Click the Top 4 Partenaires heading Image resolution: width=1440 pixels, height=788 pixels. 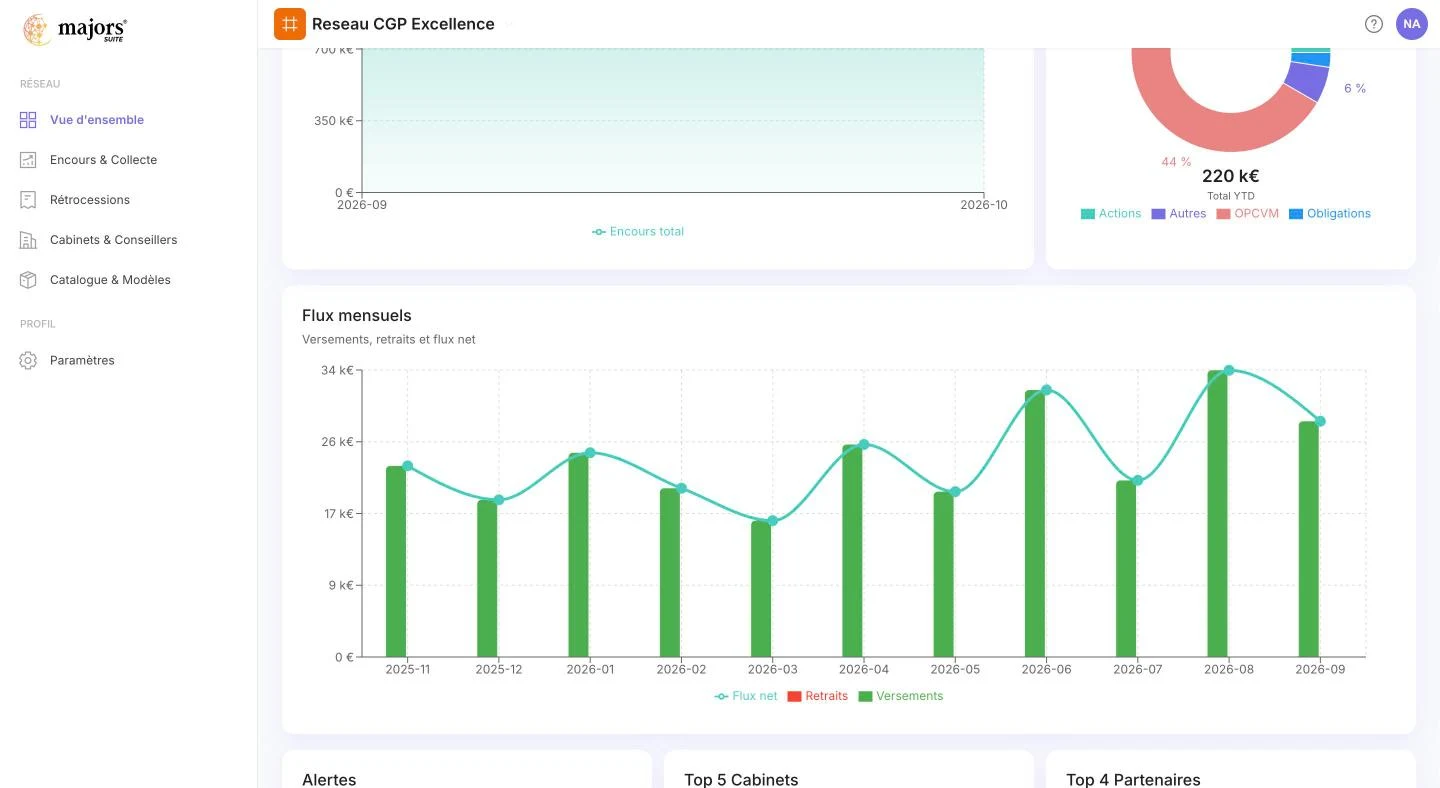pyautogui.click(x=1133, y=779)
